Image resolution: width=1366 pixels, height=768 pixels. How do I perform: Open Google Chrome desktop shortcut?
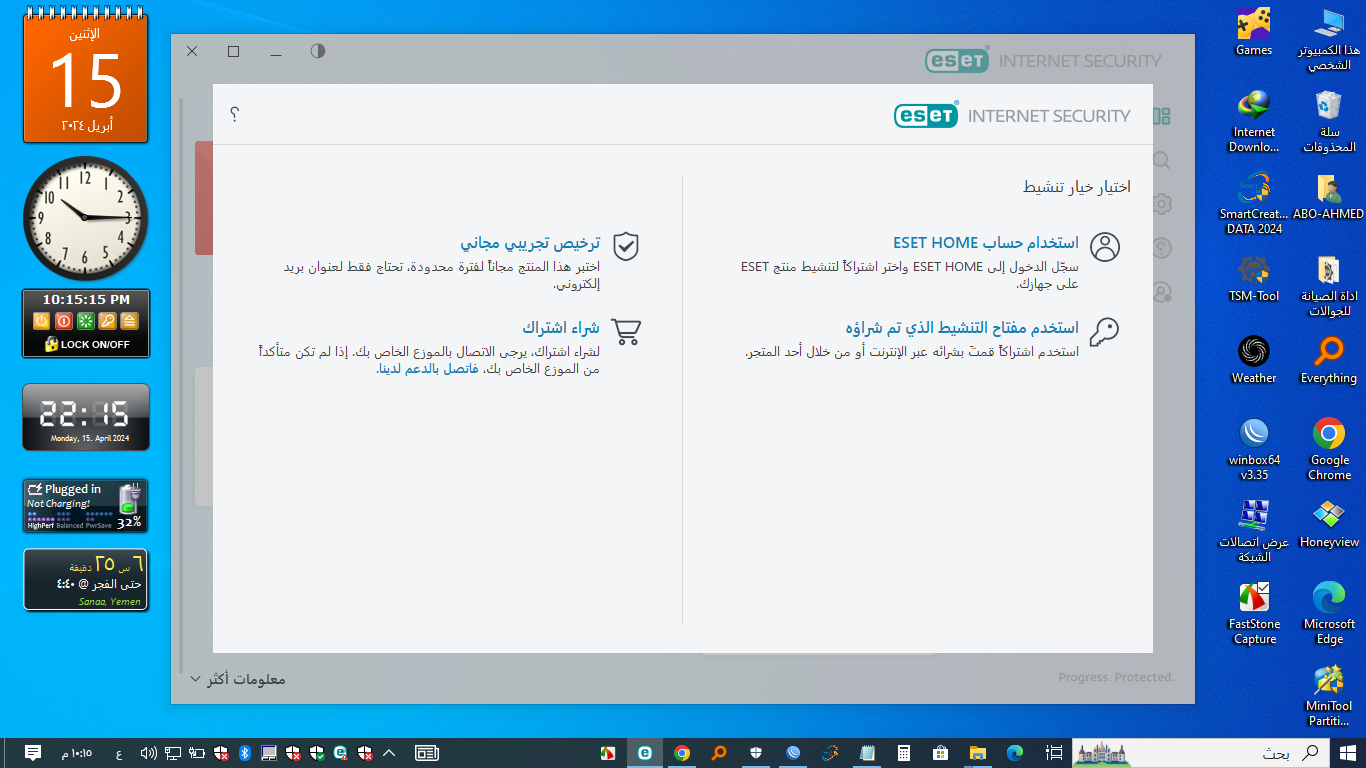click(x=1329, y=450)
